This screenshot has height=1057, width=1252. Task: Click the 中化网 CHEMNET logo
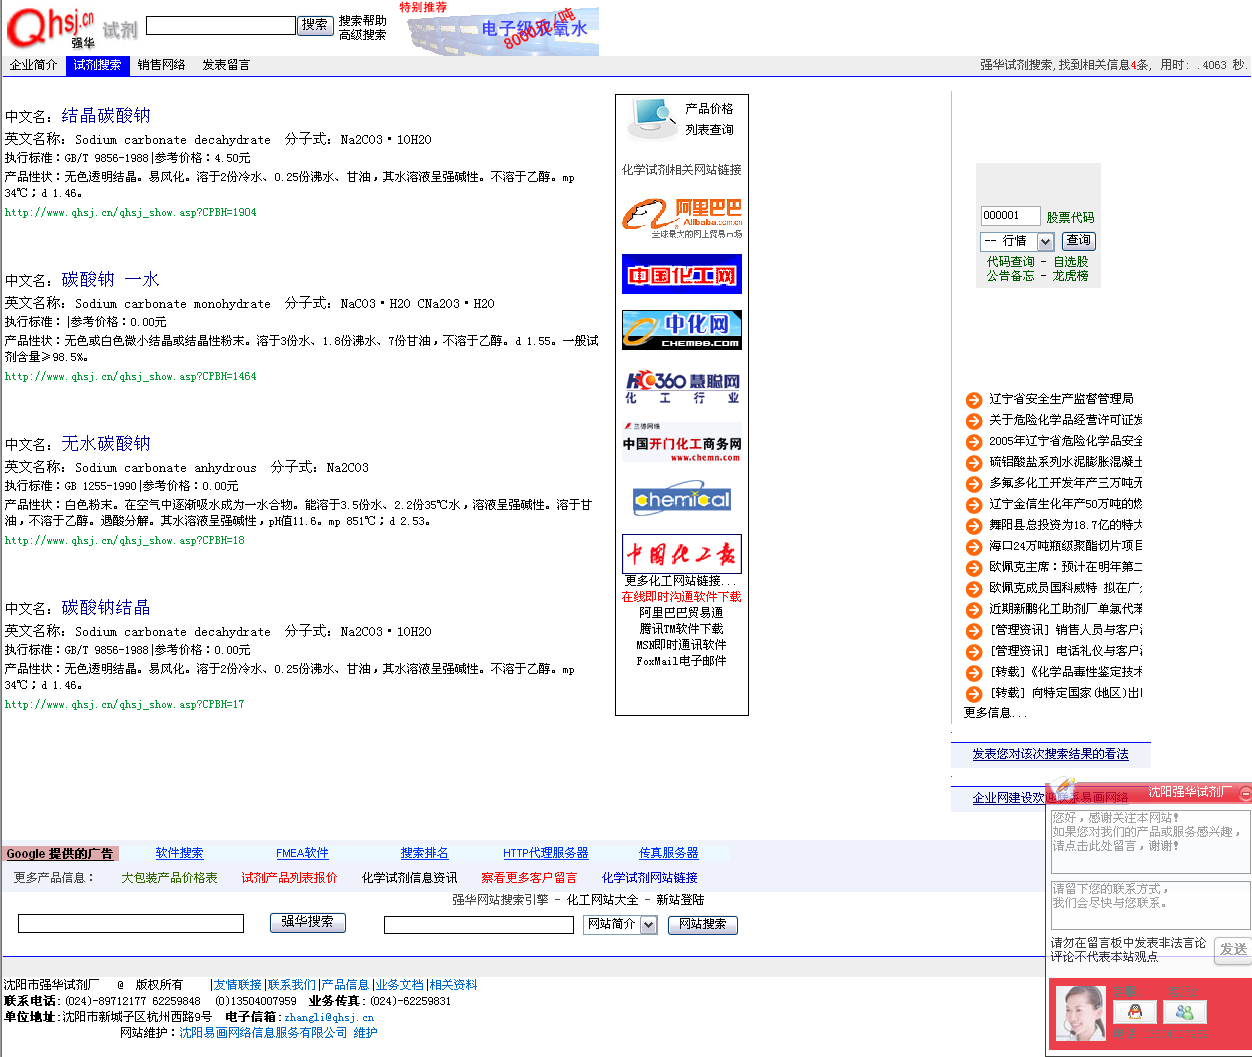pyautogui.click(x=681, y=329)
